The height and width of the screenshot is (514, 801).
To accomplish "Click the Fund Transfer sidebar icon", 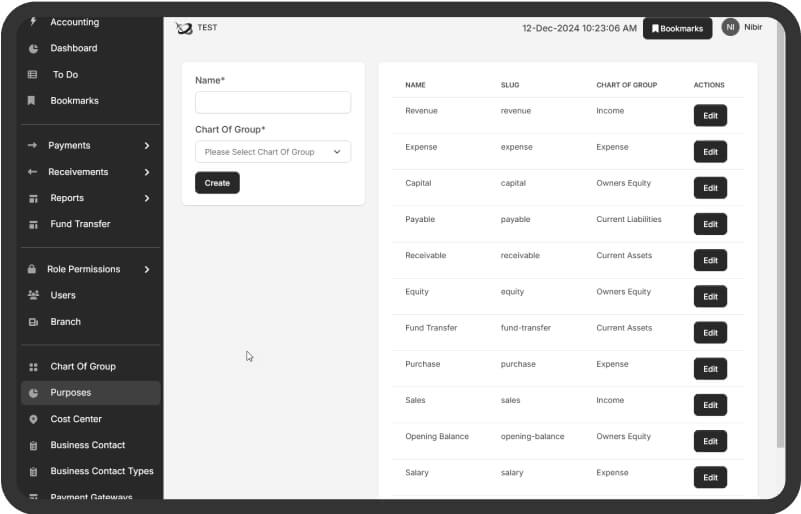I will click(x=33, y=224).
